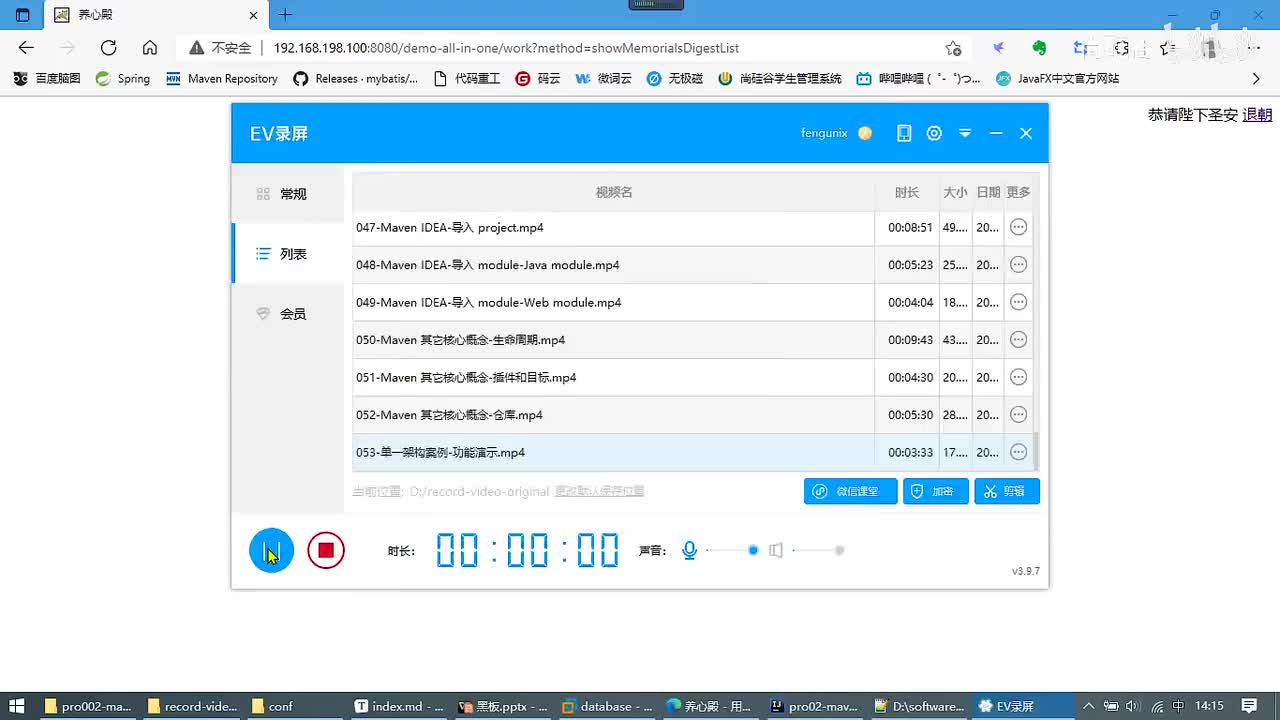The width and height of the screenshot is (1280, 720).
Task: Switch to the 列表 tab
Action: pyautogui.click(x=288, y=254)
